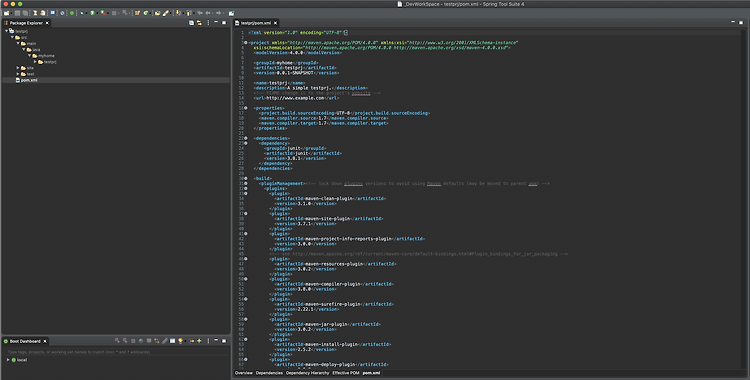Click the Boot Dashboard tag filter field

[116, 352]
